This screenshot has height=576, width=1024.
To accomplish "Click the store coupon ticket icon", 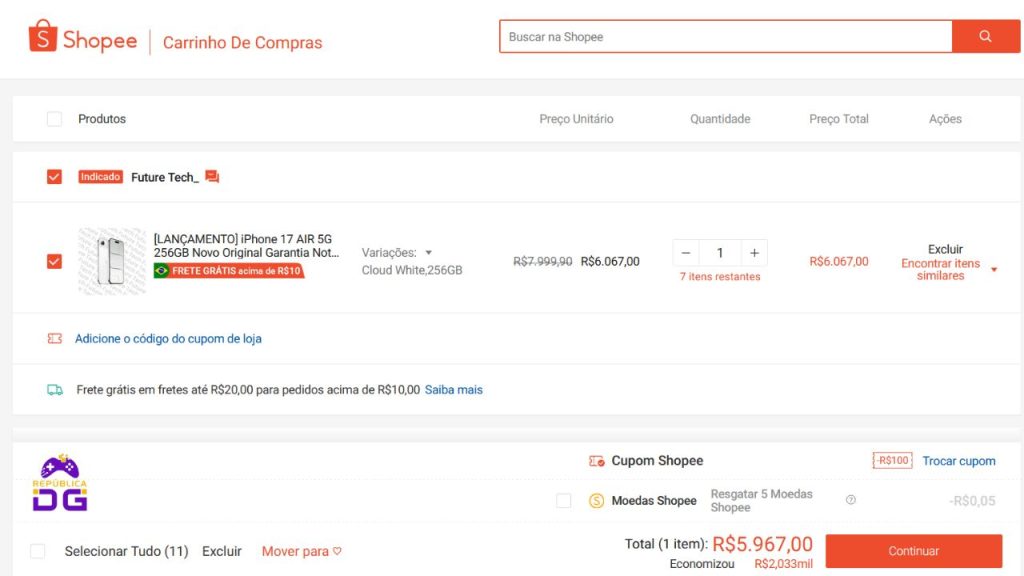I will point(55,339).
